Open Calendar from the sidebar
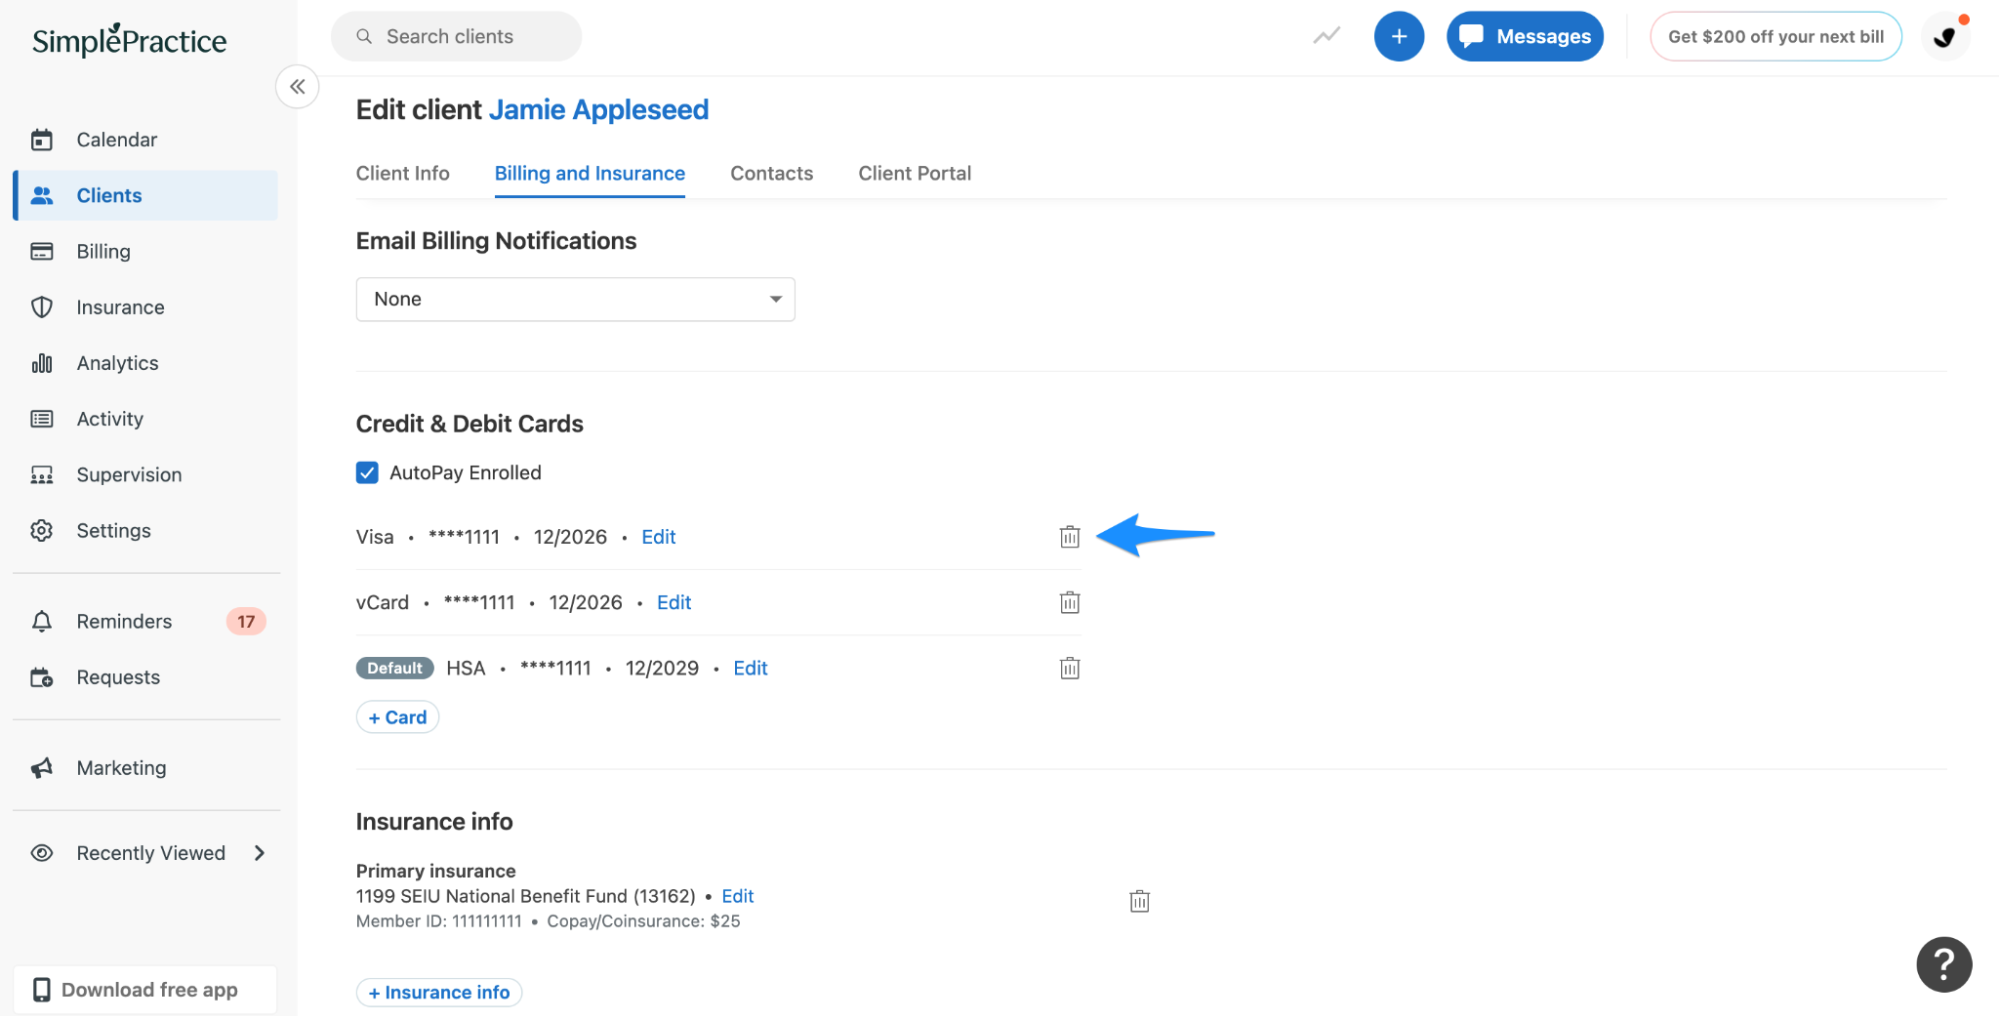 tap(116, 140)
